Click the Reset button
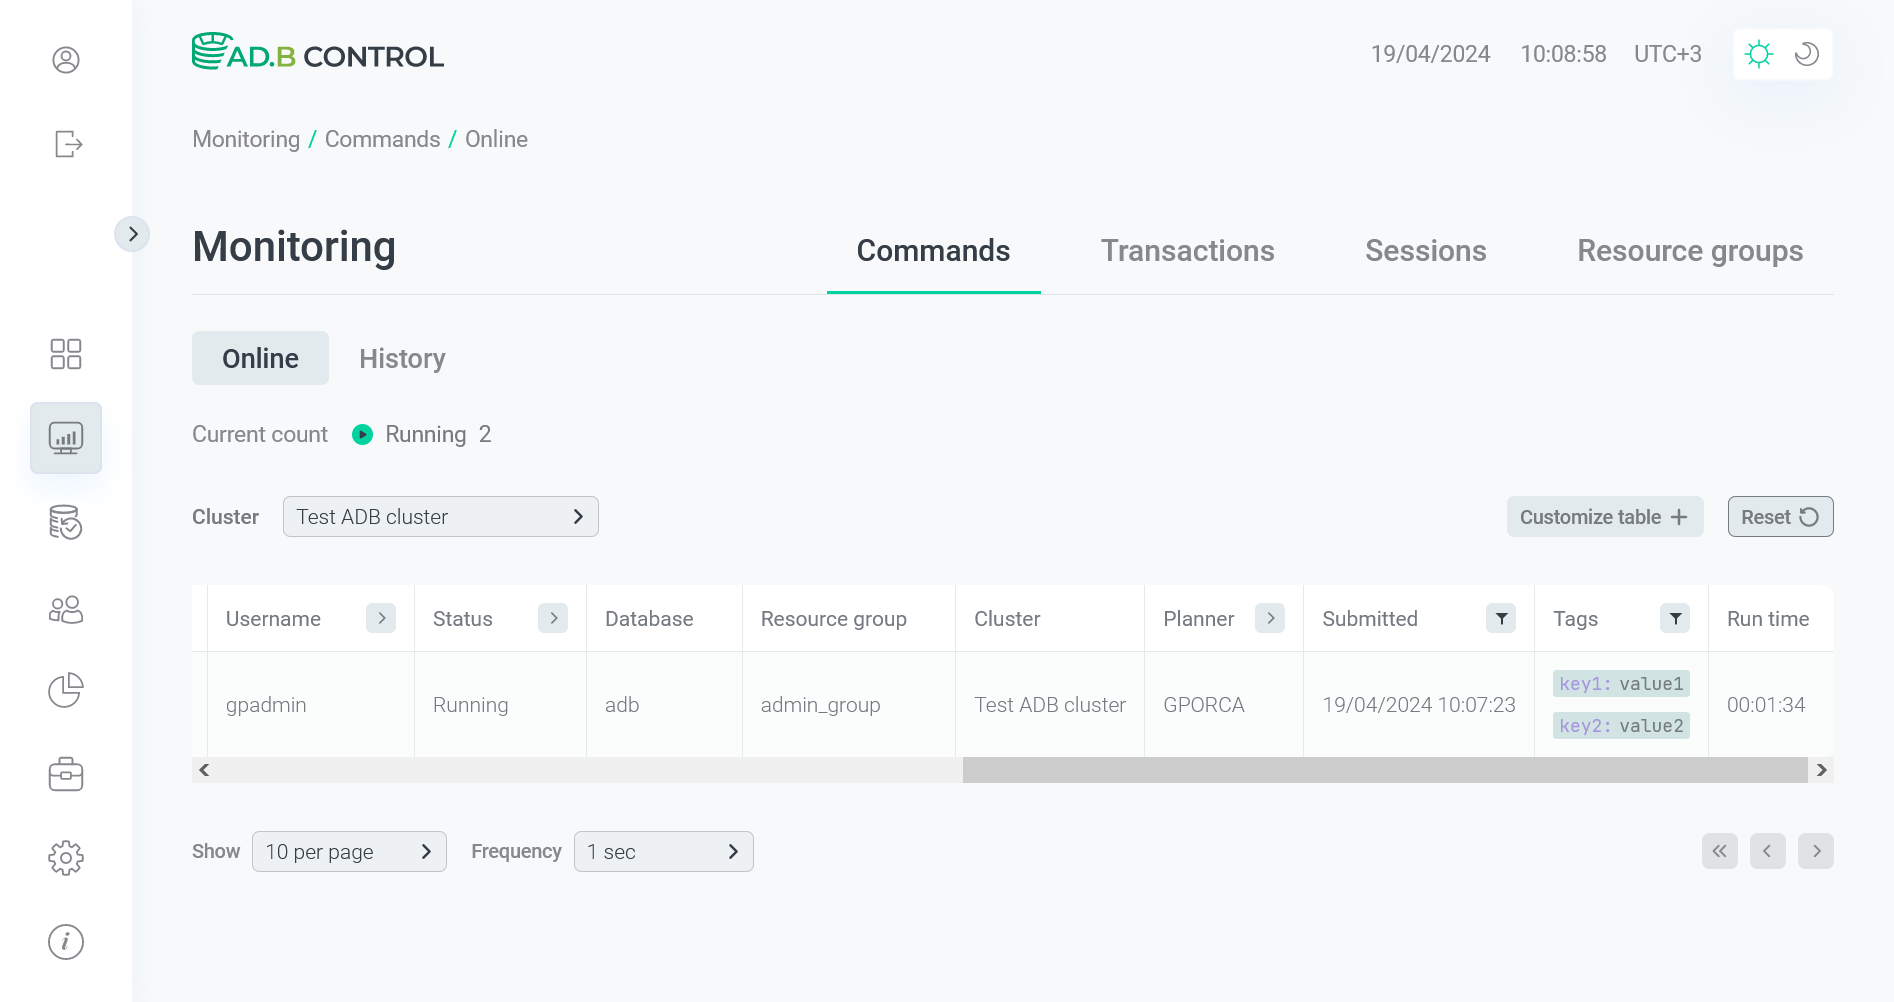This screenshot has height=1002, width=1894. [x=1780, y=517]
